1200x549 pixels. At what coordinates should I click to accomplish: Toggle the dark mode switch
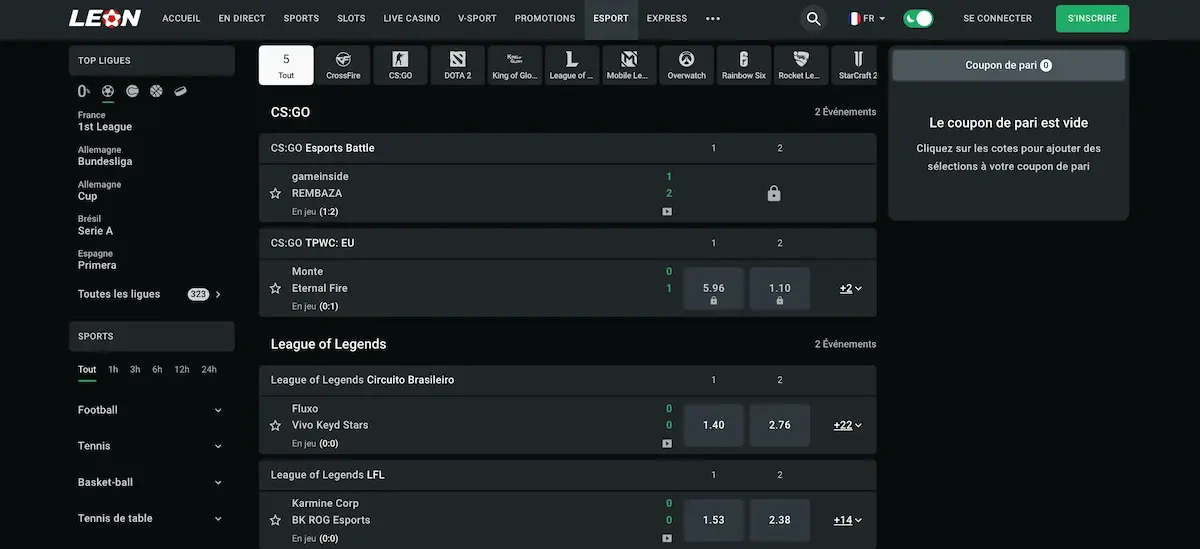pyautogui.click(x=917, y=18)
